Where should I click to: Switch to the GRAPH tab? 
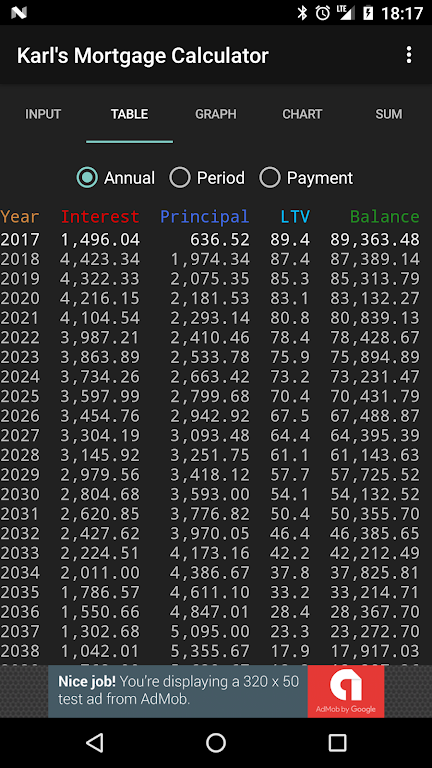pyautogui.click(x=216, y=114)
